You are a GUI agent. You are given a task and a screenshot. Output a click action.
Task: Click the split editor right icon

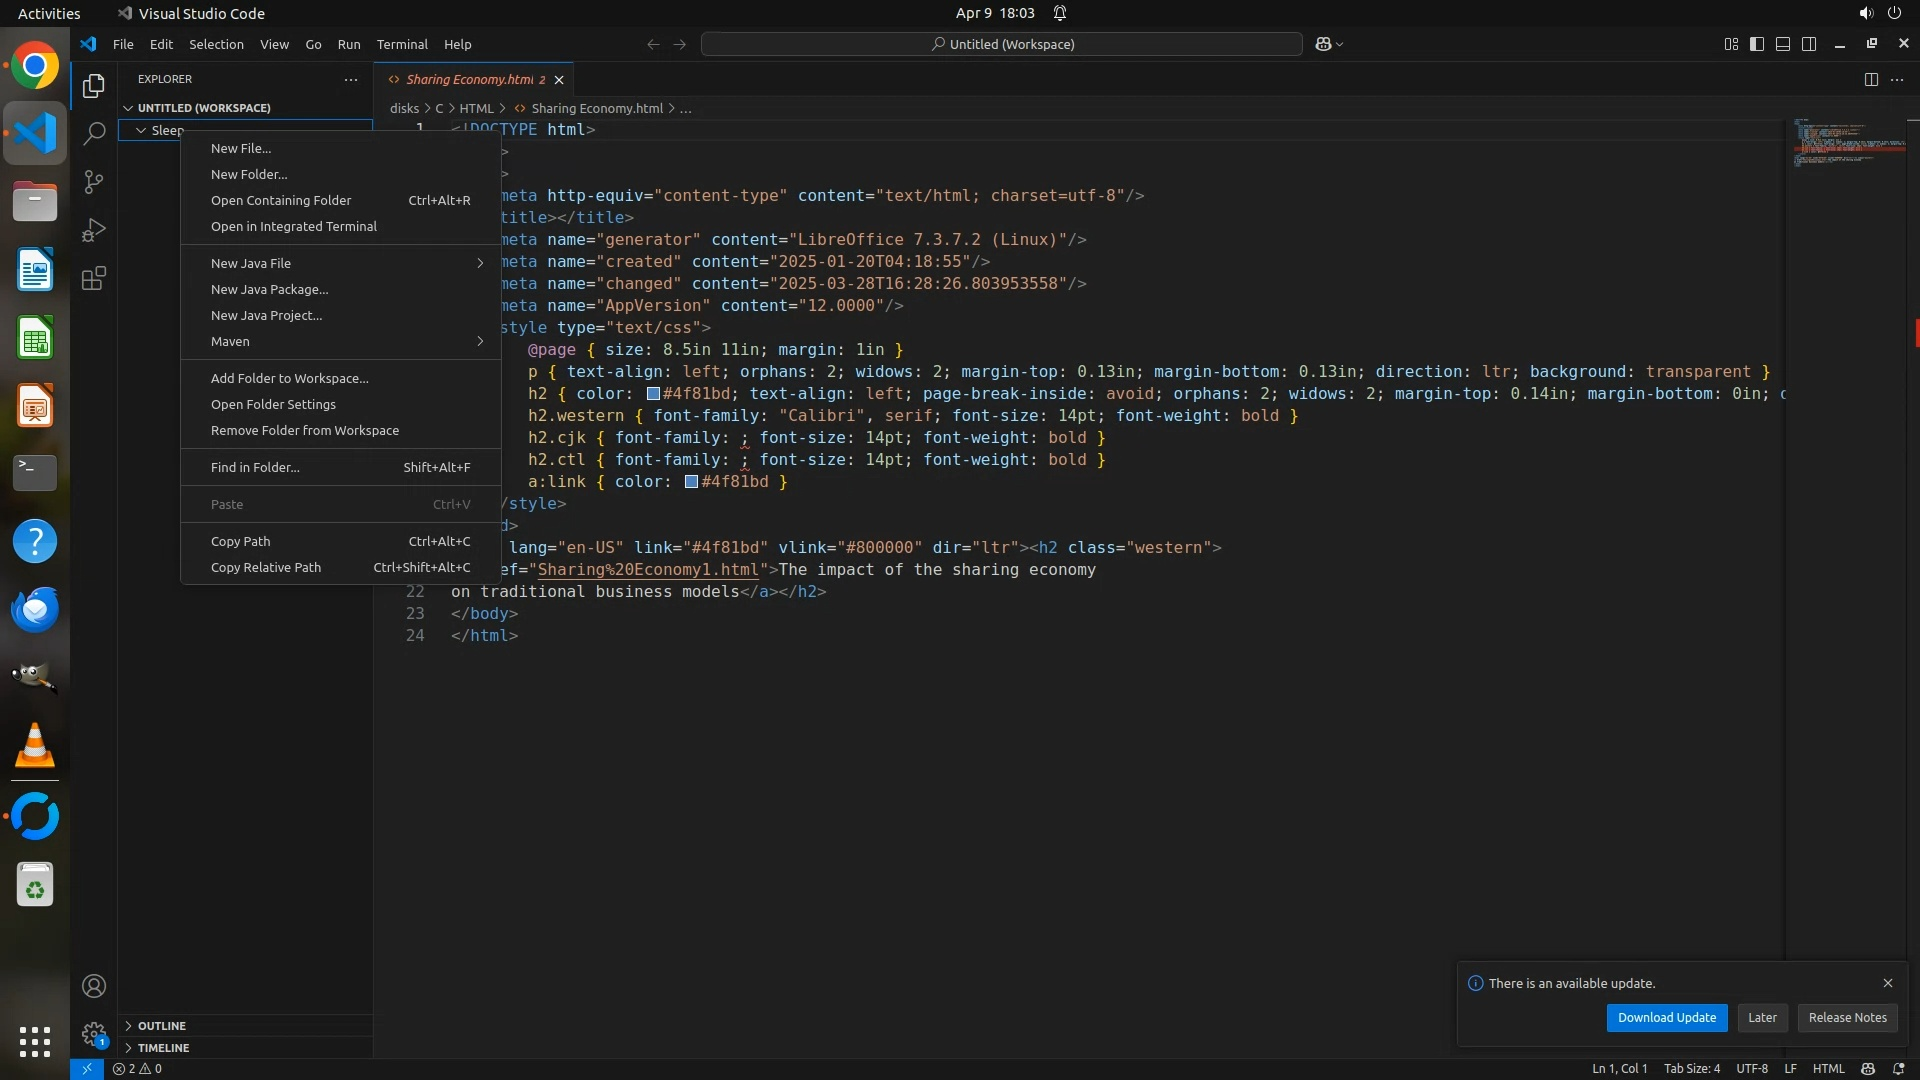coord(1871,79)
